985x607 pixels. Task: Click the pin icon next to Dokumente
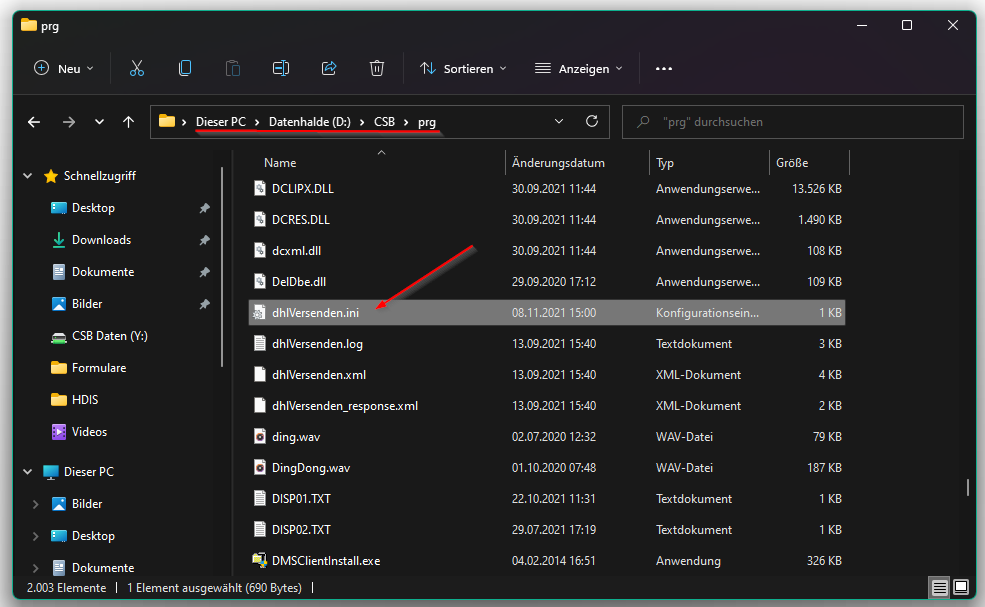[x=204, y=272]
